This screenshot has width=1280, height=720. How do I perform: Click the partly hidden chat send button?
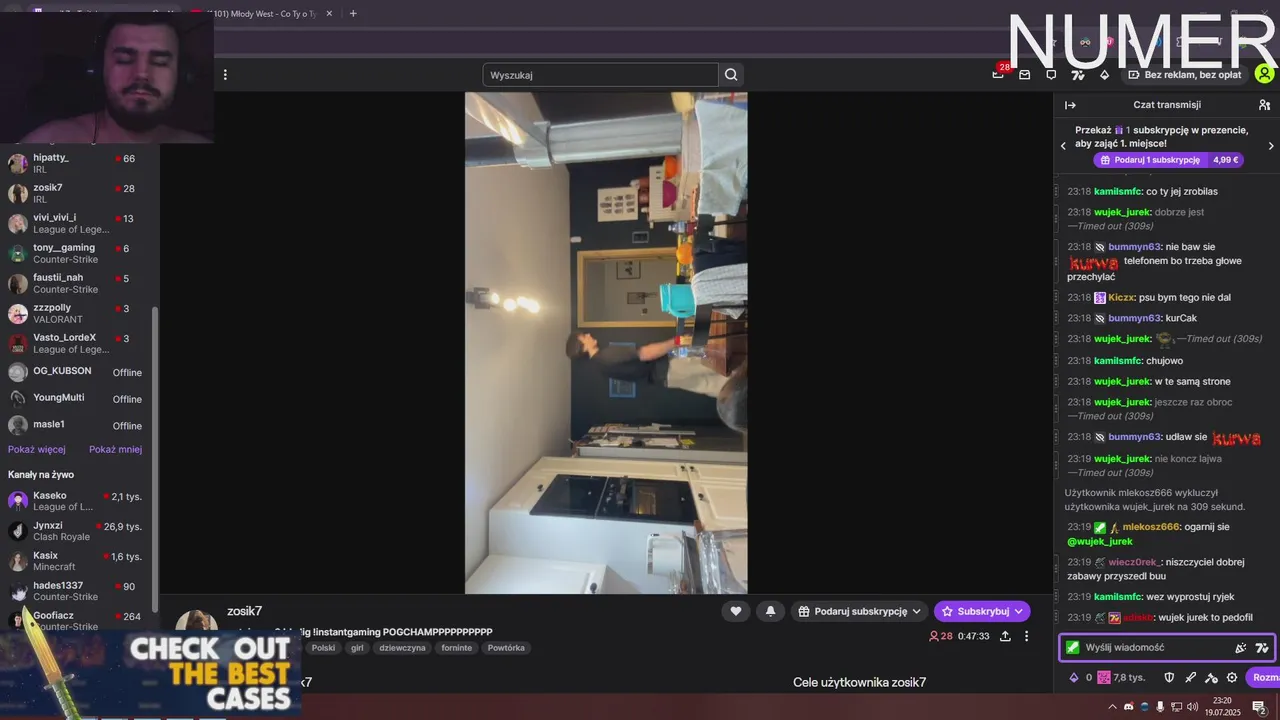1263,677
